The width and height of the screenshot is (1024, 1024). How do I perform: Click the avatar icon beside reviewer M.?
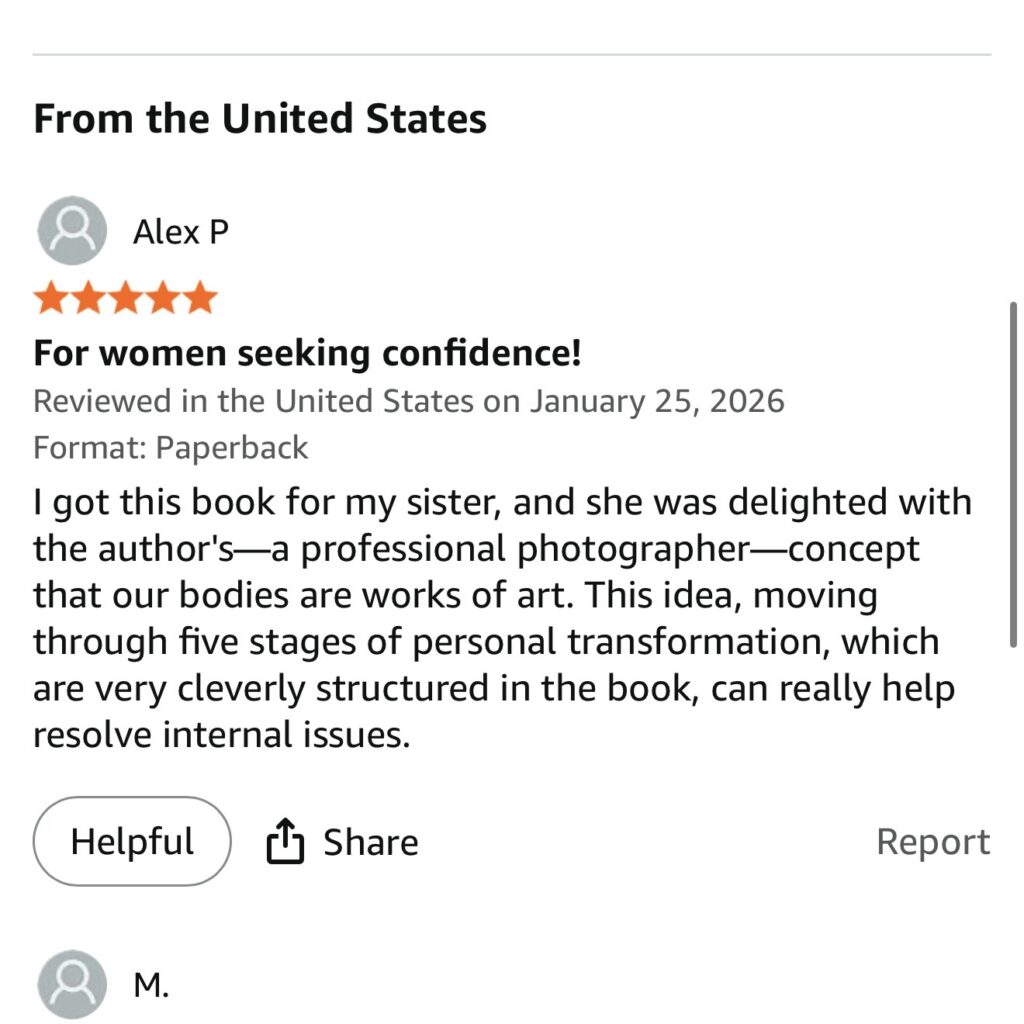tap(72, 984)
